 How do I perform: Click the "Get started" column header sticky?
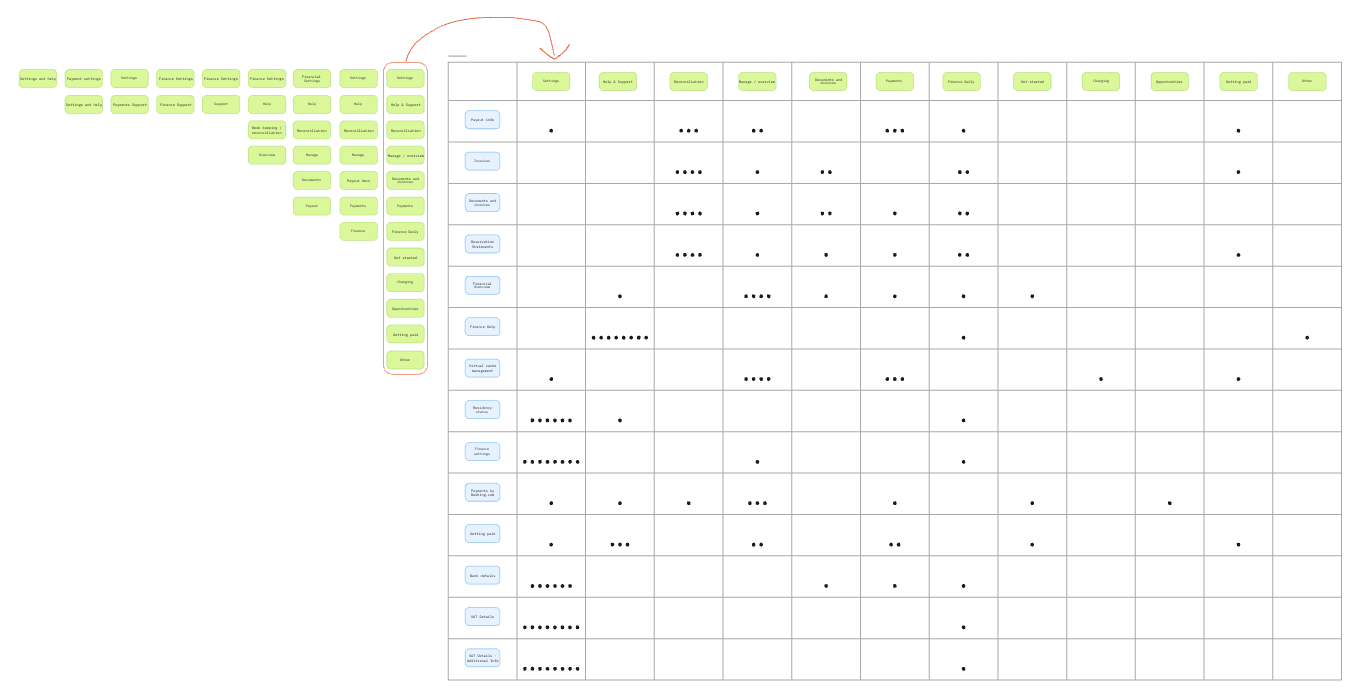coord(1031,81)
